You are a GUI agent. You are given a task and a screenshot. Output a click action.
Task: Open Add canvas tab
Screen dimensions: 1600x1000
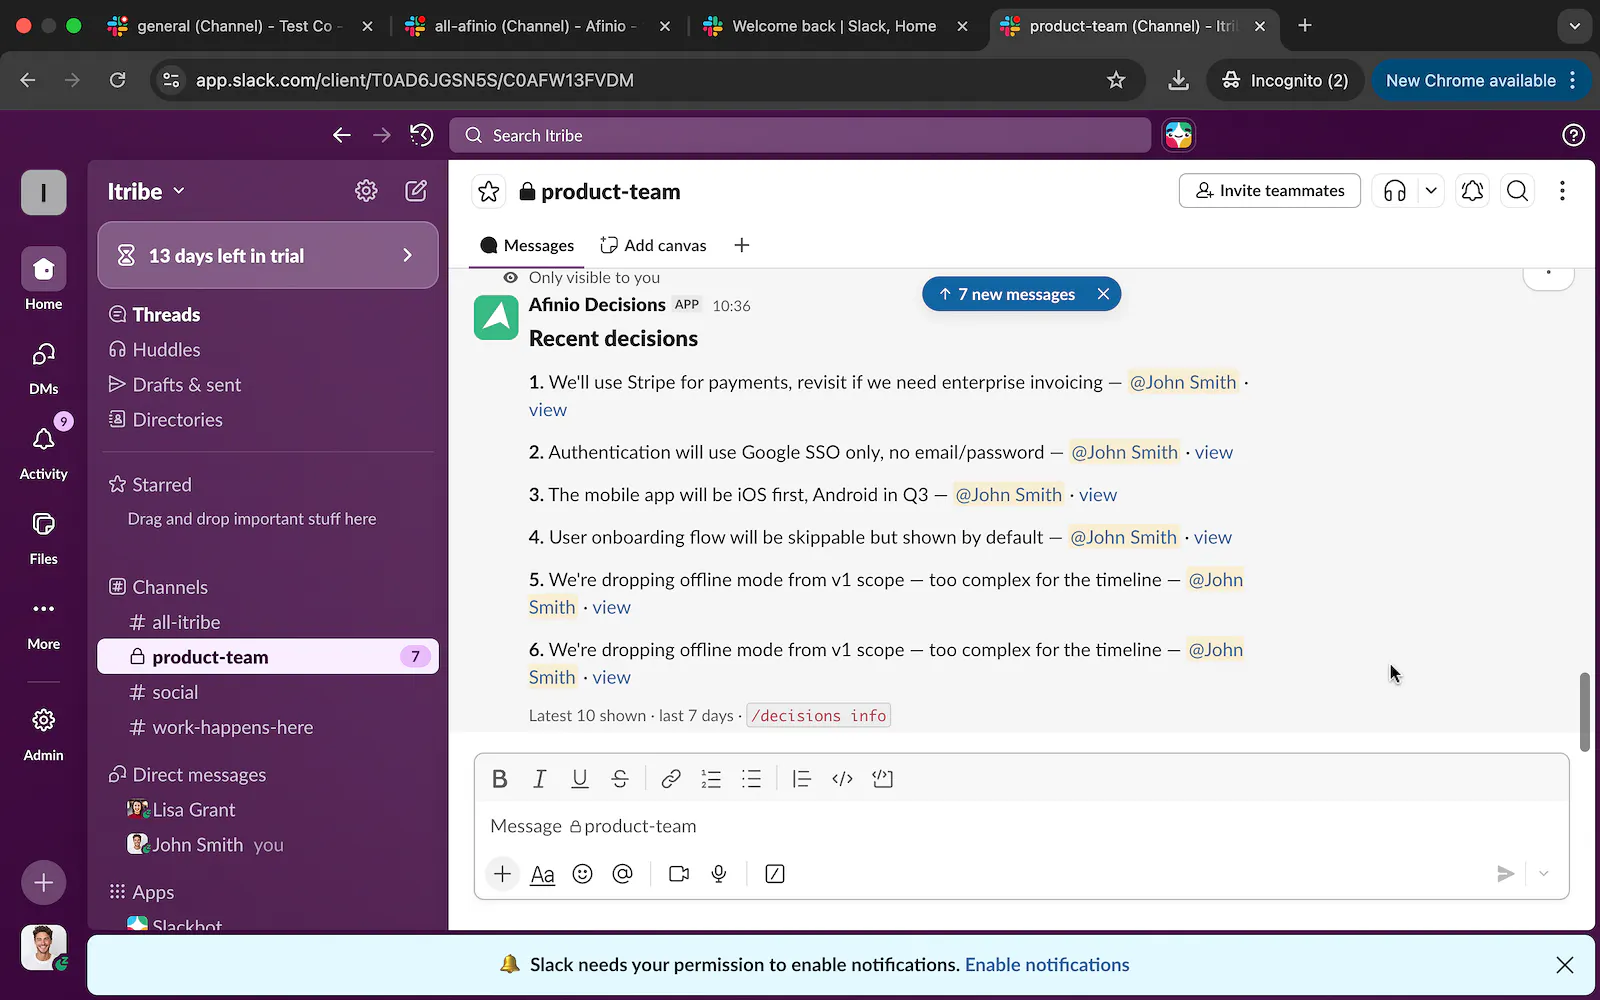click(x=653, y=245)
